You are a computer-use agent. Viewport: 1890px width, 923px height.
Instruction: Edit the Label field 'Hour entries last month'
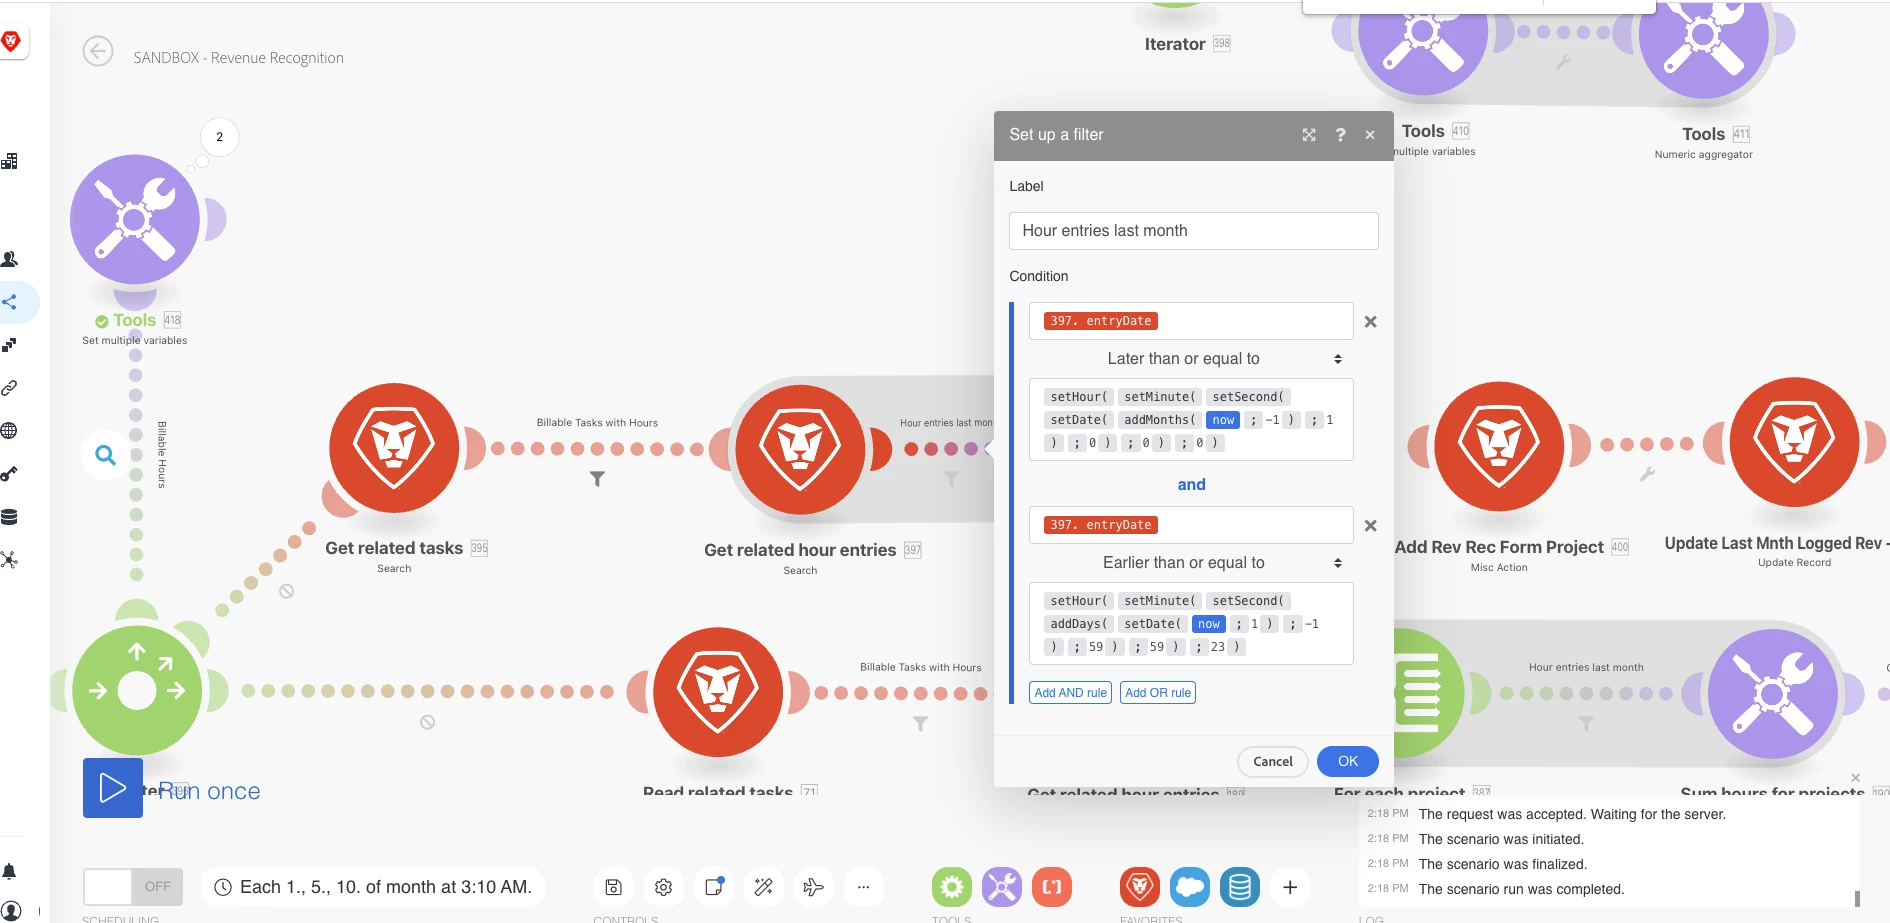(x=1193, y=231)
